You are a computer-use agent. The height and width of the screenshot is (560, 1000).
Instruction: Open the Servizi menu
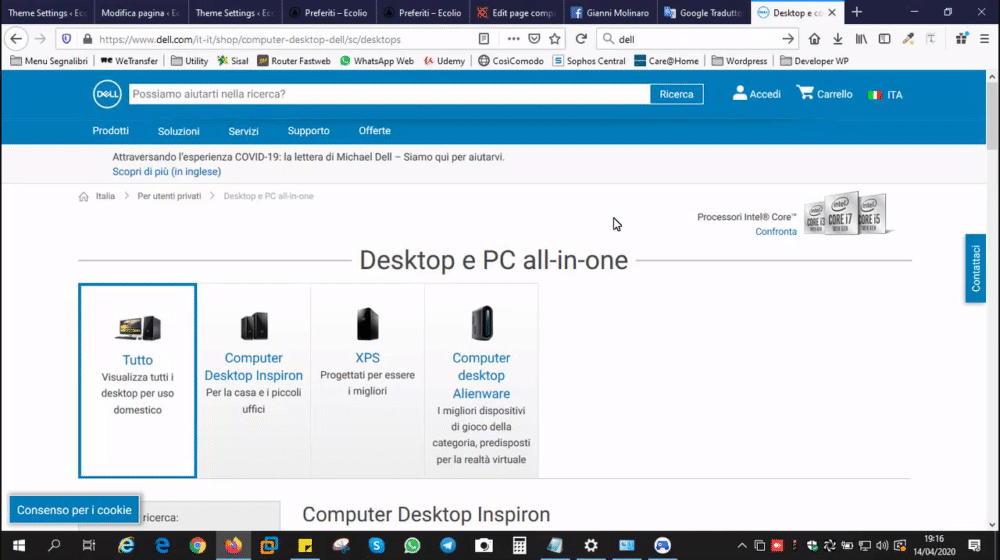244,131
